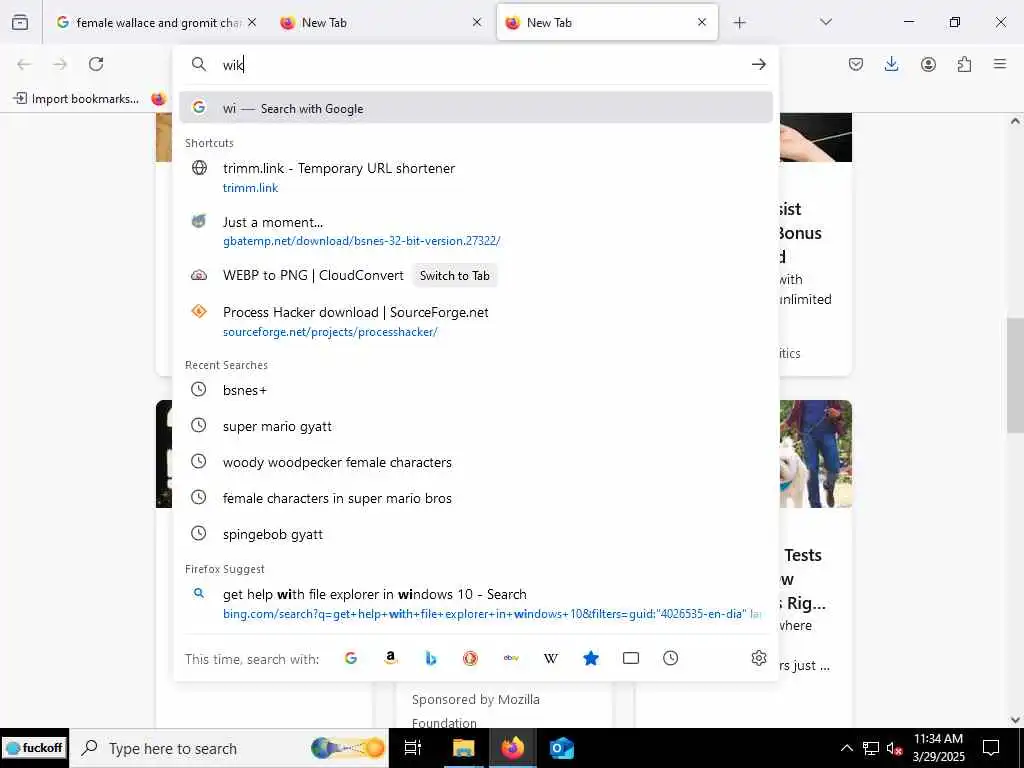Select recent search 'spingebob gyatt'
Screen dimensions: 1024x768
click(475, 534)
